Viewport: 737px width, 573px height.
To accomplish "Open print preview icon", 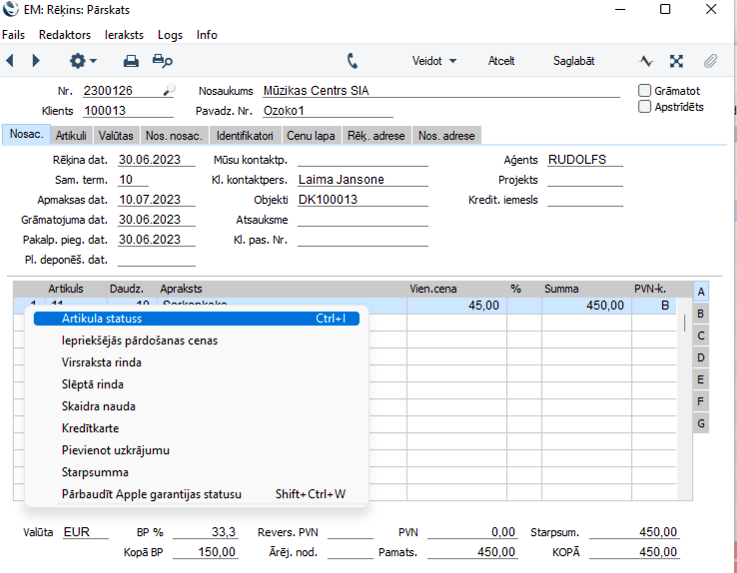I will click(x=162, y=61).
